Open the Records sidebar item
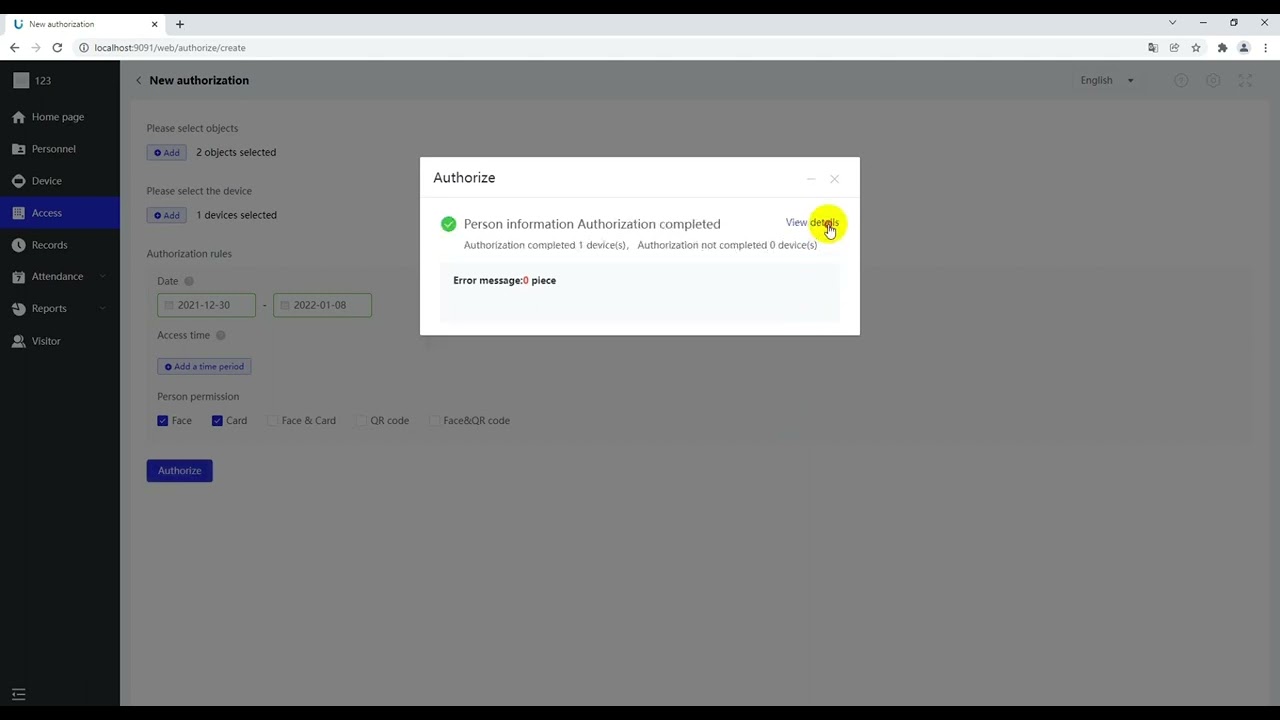 click(59, 245)
